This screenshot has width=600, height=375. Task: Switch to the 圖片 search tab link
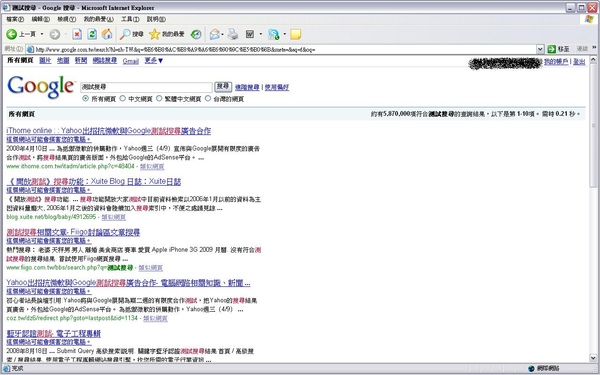click(45, 60)
